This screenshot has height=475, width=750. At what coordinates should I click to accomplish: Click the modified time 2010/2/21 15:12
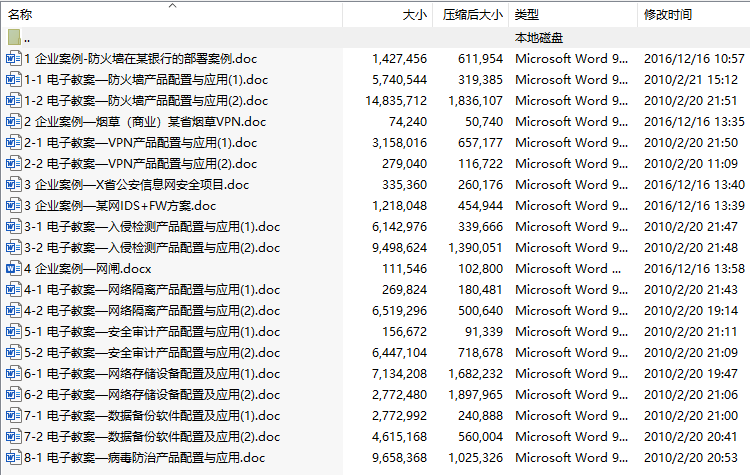[691, 80]
